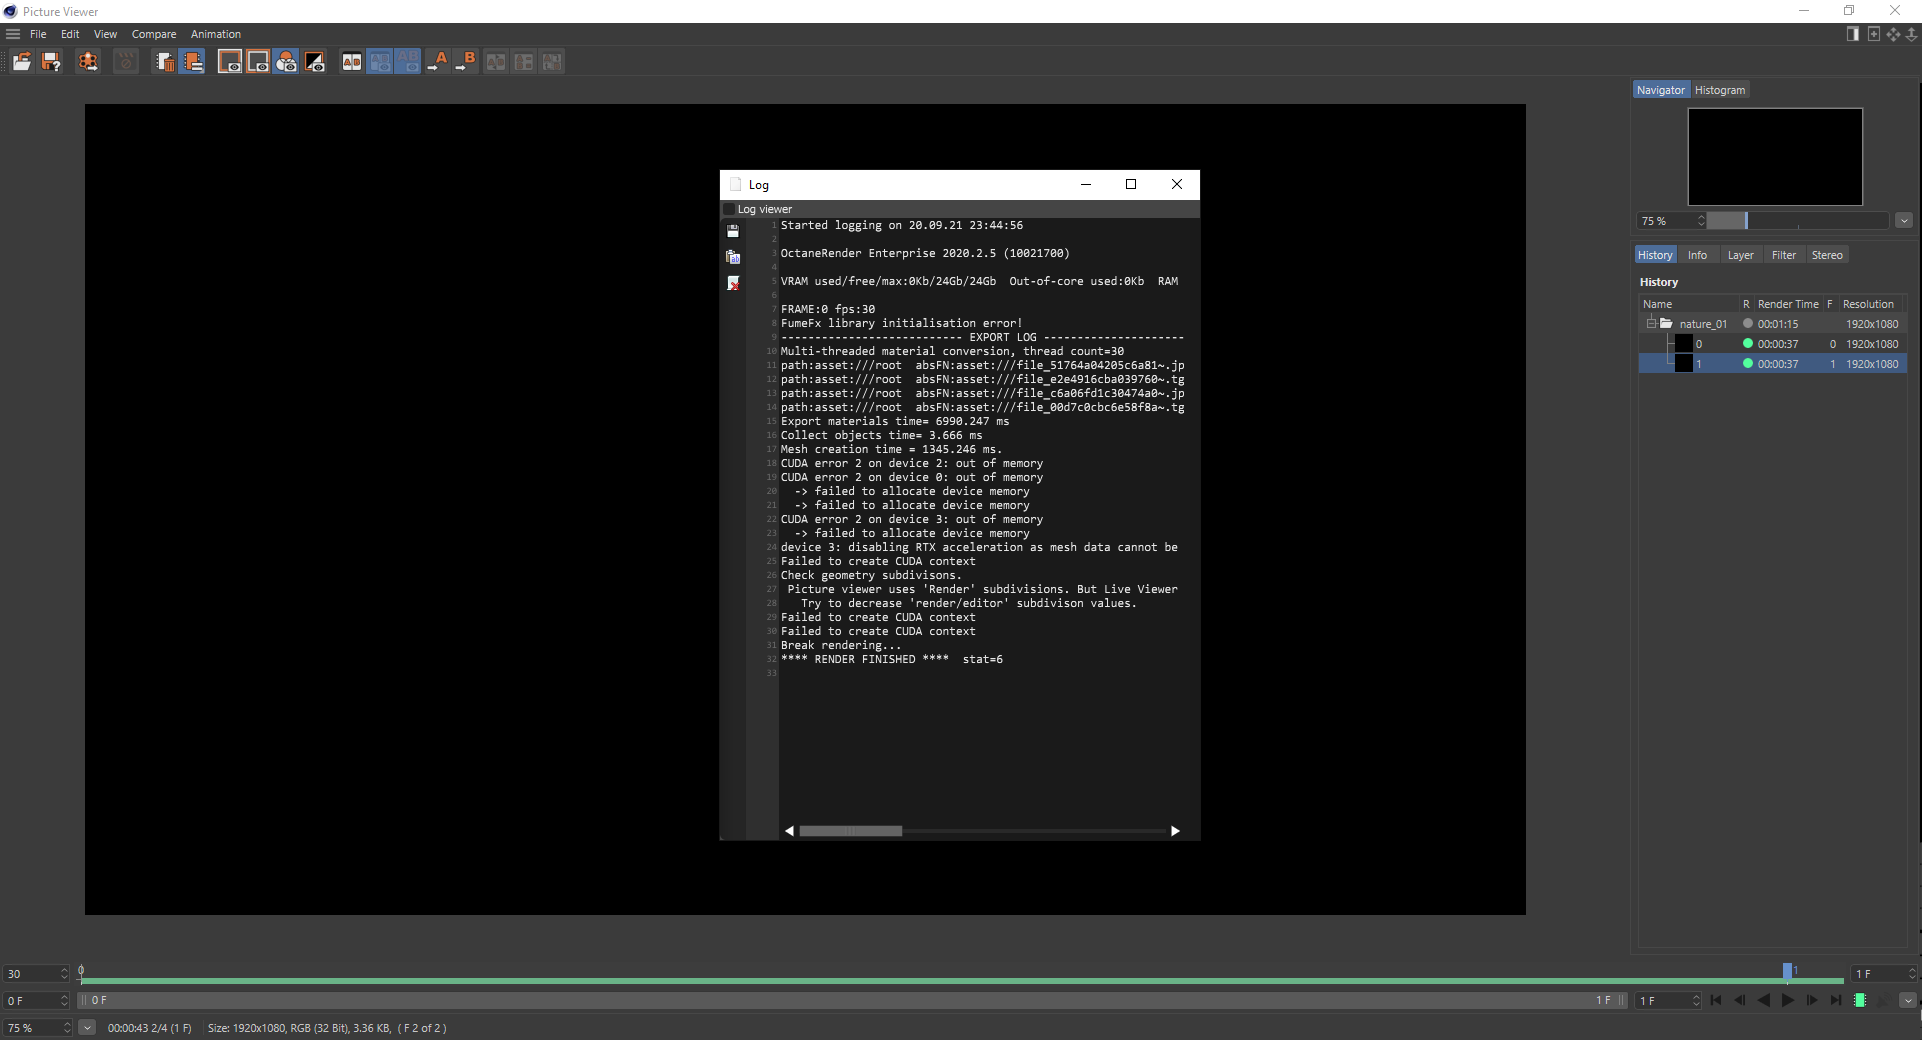1922x1040 pixels.
Task: Click the save icon in Log viewer
Action: pyautogui.click(x=733, y=231)
